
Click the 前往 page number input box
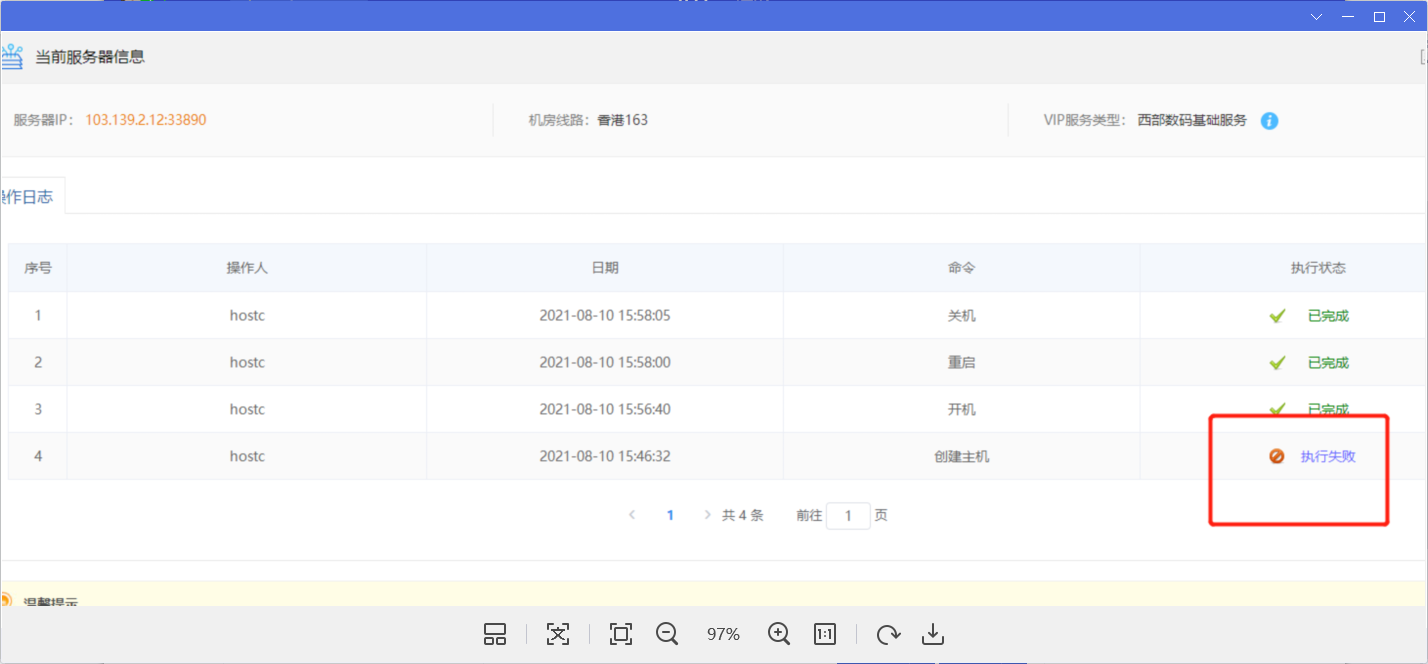tap(848, 516)
